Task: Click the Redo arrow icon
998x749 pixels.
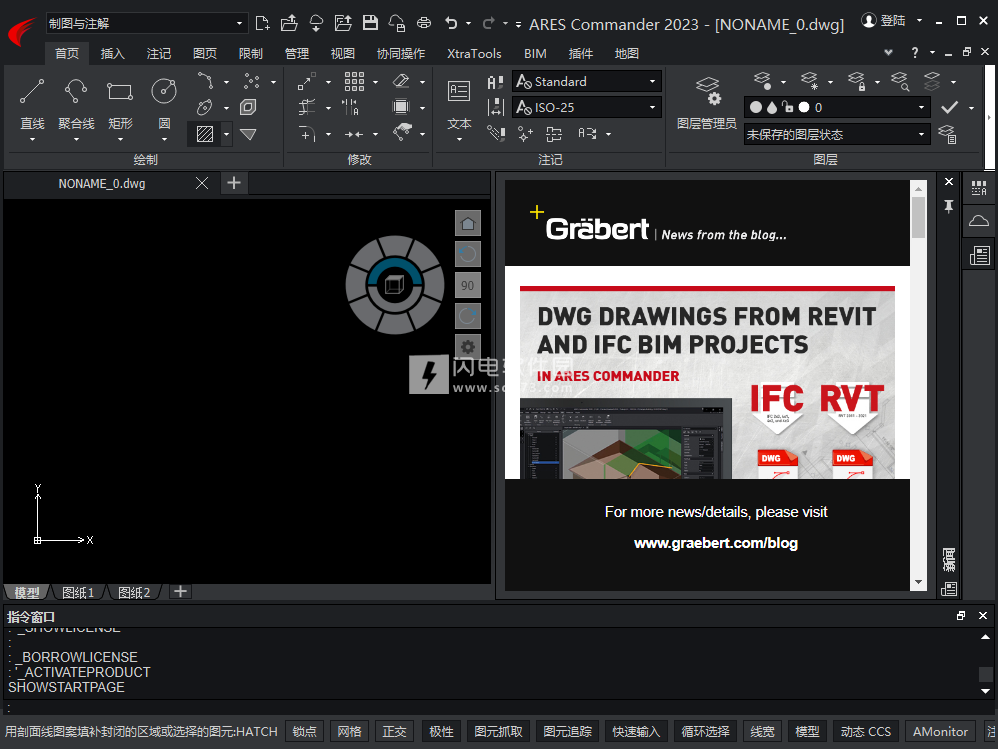Action: point(489,24)
